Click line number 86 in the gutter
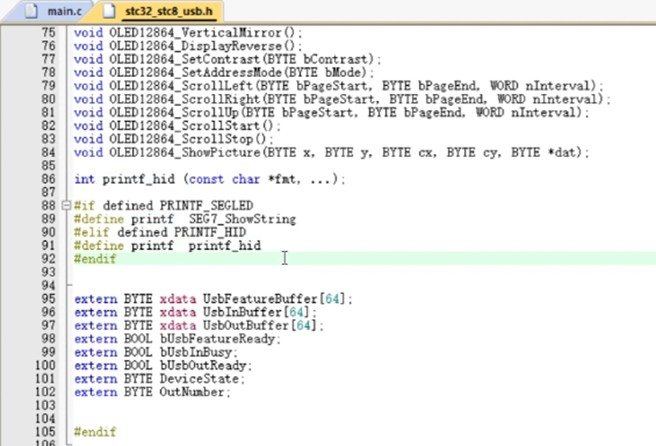This screenshot has height=446, width=656. (x=48, y=179)
